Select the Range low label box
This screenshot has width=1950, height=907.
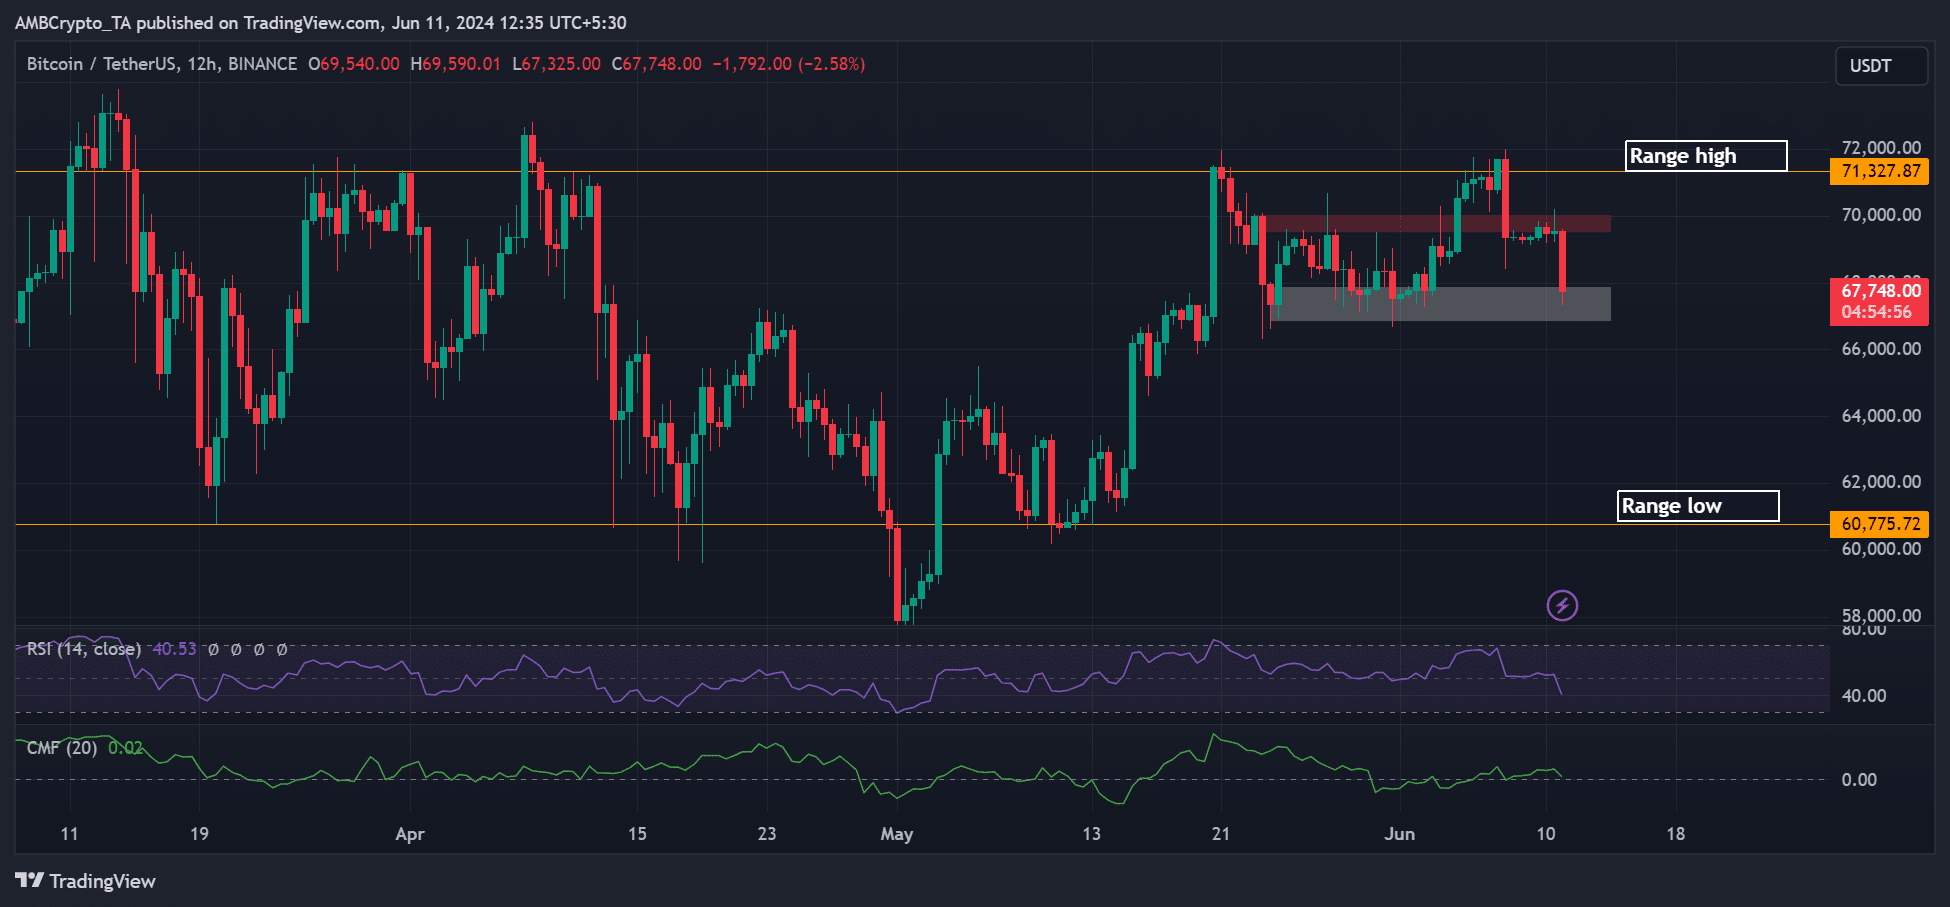click(1698, 506)
